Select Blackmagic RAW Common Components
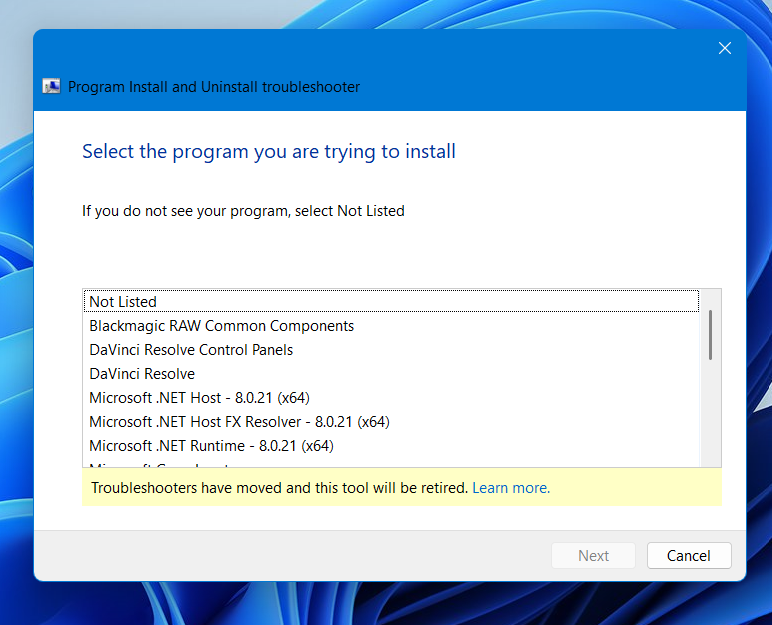Image resolution: width=772 pixels, height=625 pixels. coord(391,326)
